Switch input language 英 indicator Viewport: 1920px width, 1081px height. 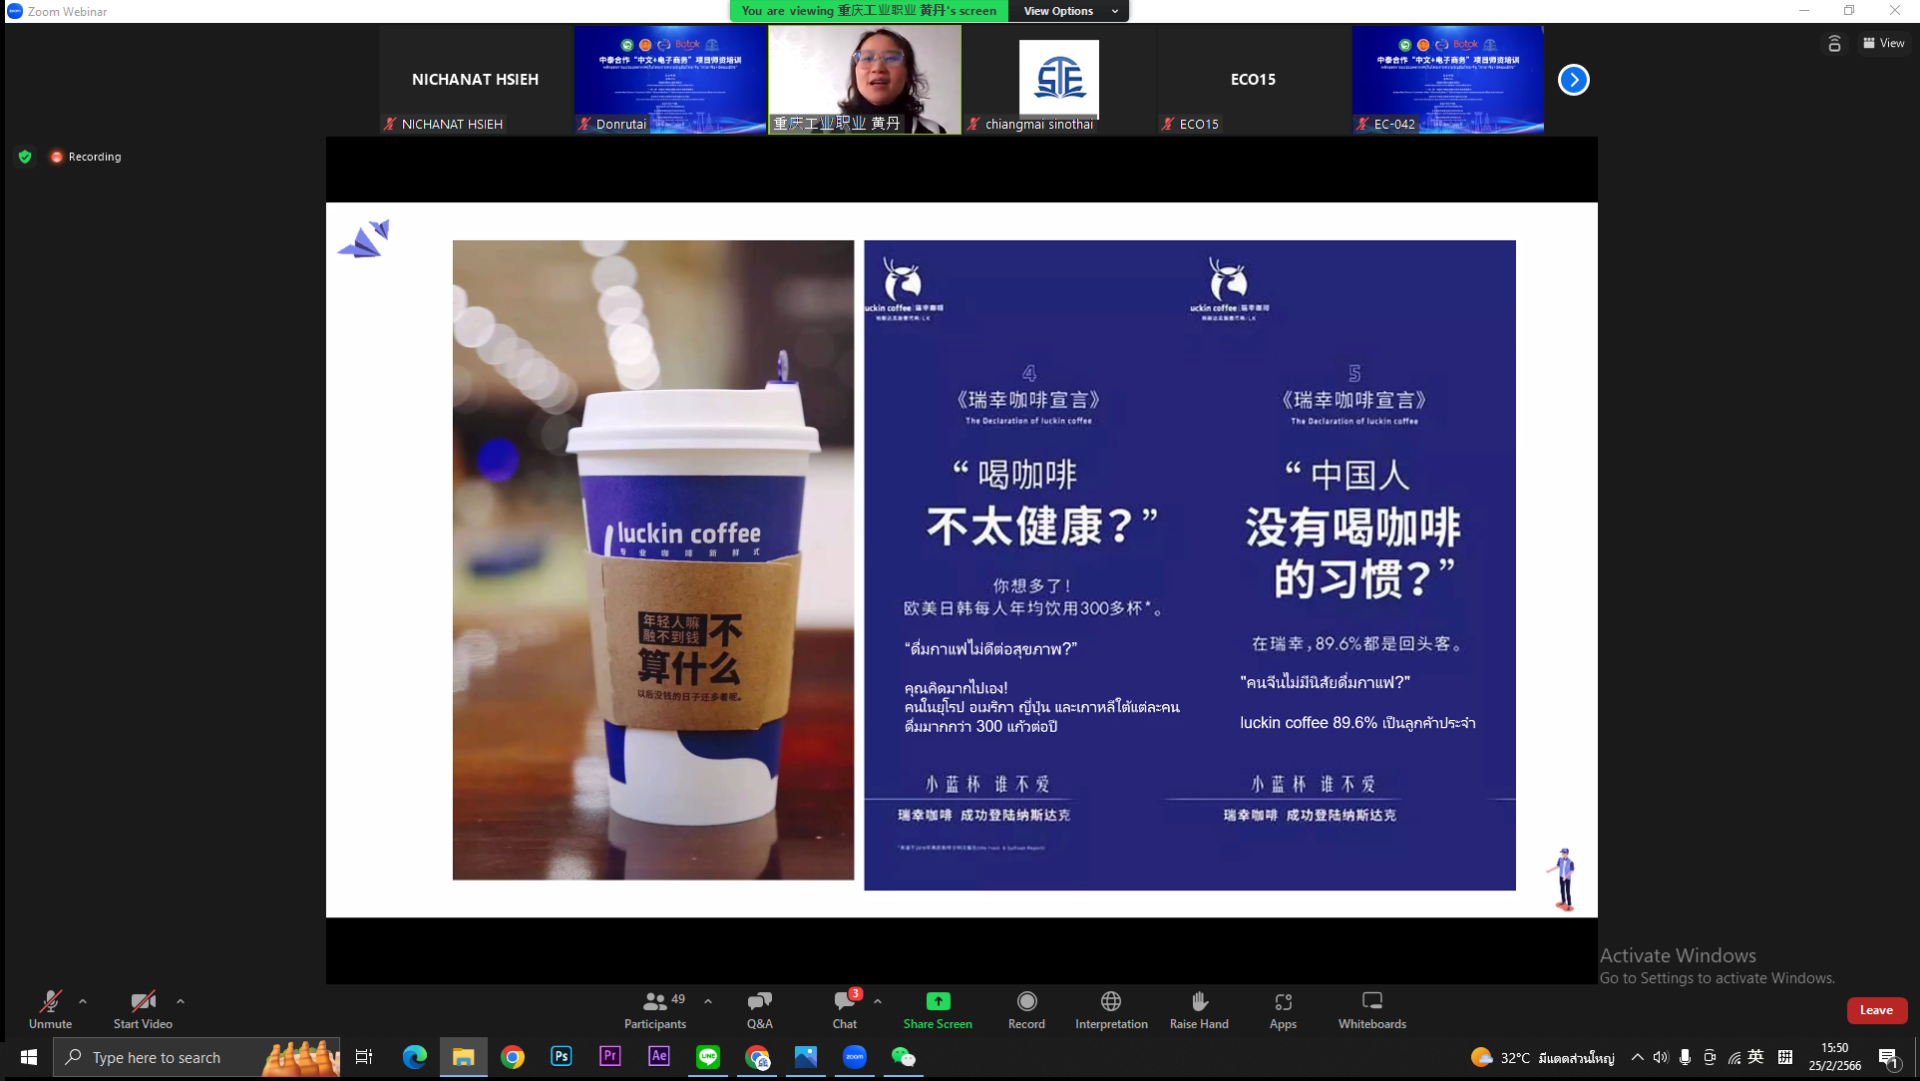(x=1756, y=1057)
